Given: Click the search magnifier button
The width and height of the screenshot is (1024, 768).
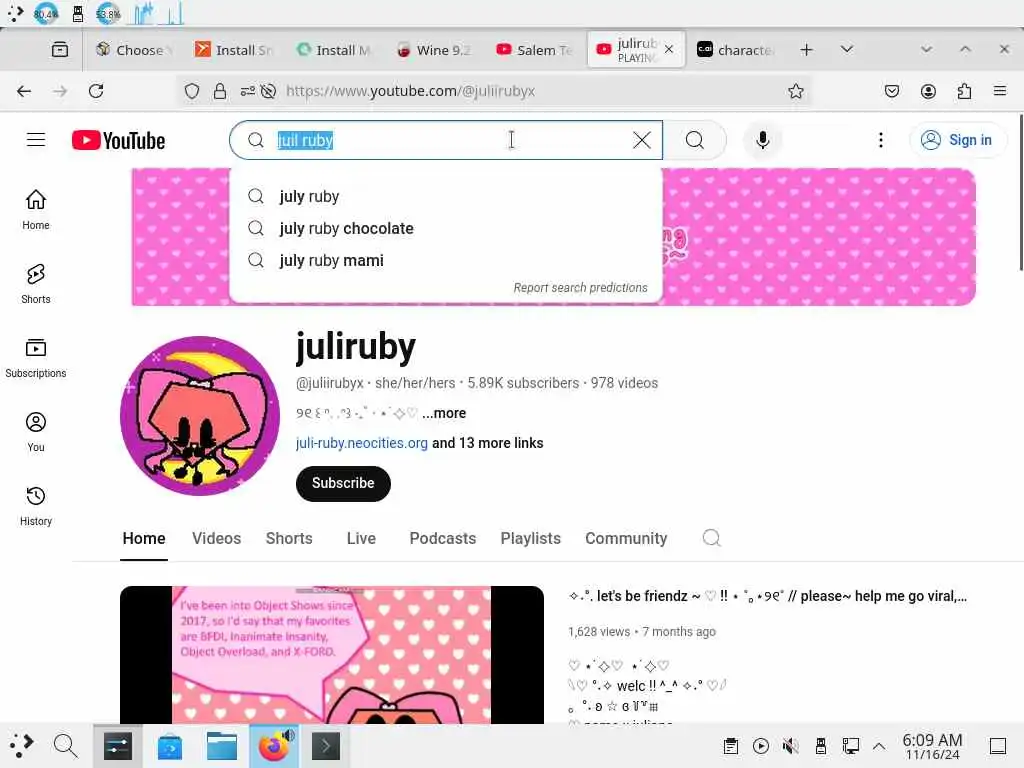Looking at the screenshot, I should click(x=695, y=140).
